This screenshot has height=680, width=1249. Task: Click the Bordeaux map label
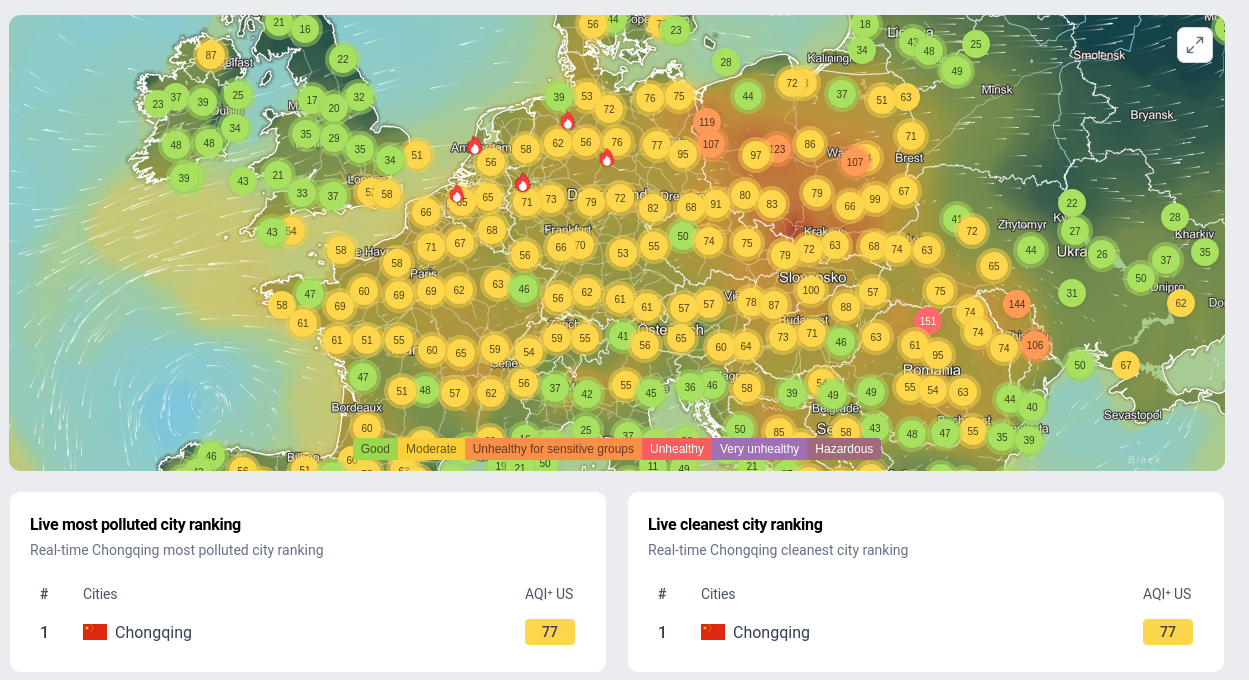[357, 407]
